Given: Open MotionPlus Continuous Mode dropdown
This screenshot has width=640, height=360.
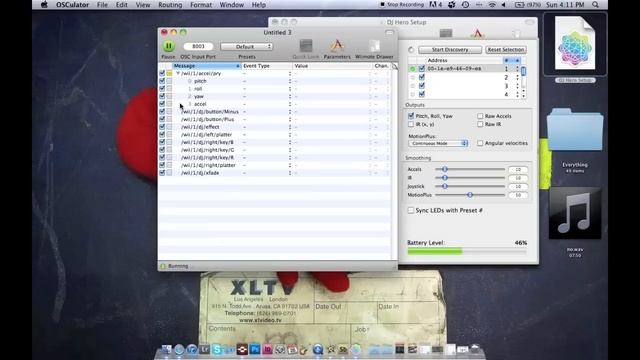Looking at the screenshot, I should (438, 143).
